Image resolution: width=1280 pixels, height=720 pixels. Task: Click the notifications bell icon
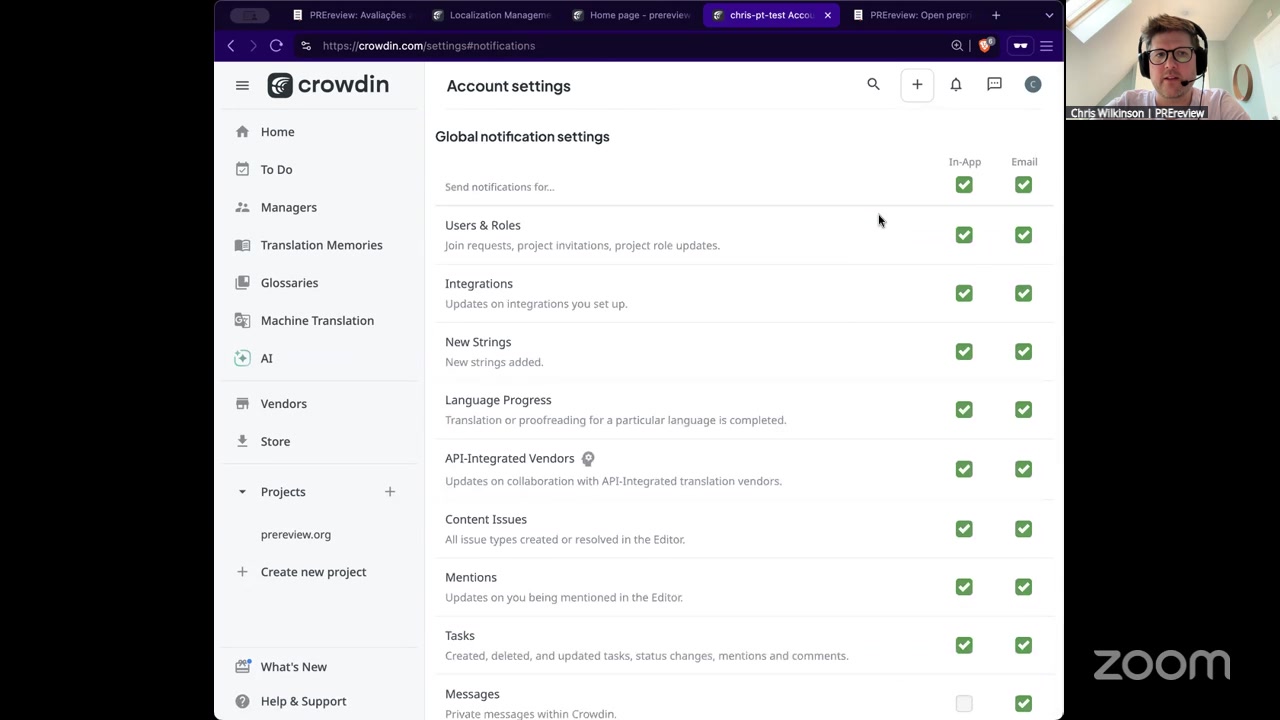click(x=956, y=85)
